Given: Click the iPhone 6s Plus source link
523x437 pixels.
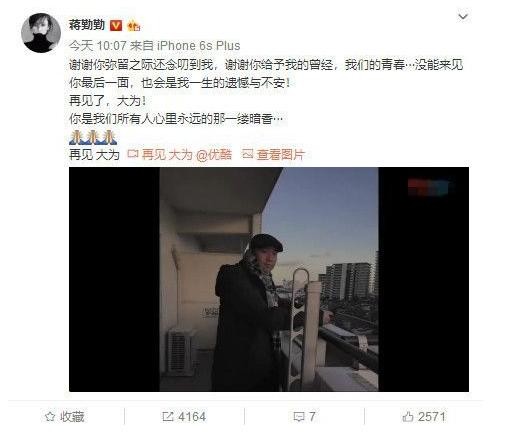Looking at the screenshot, I should 198,46.
